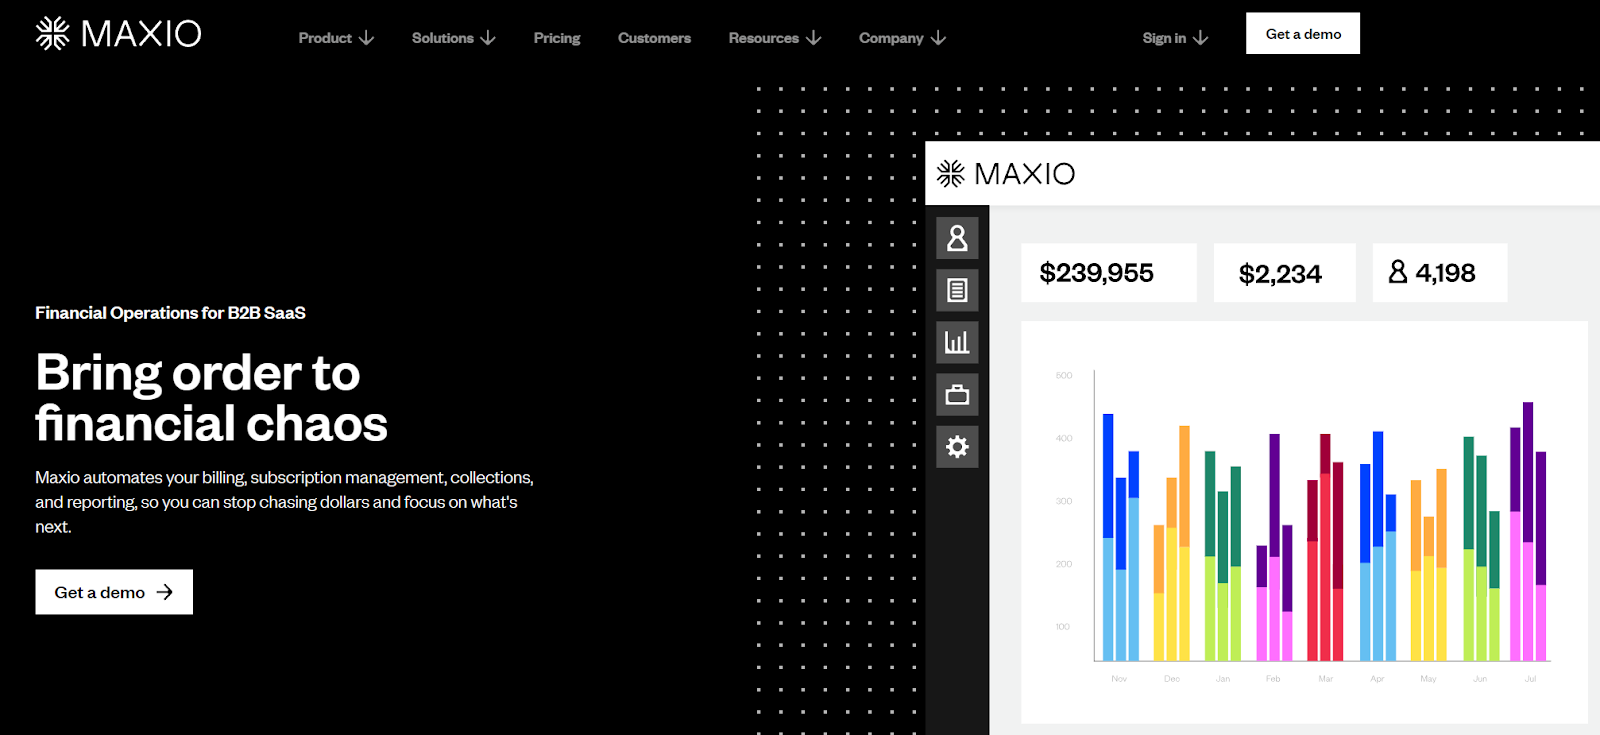1600x735 pixels.
Task: Click the purple and pink bars above Jul
Action: coord(1528,531)
